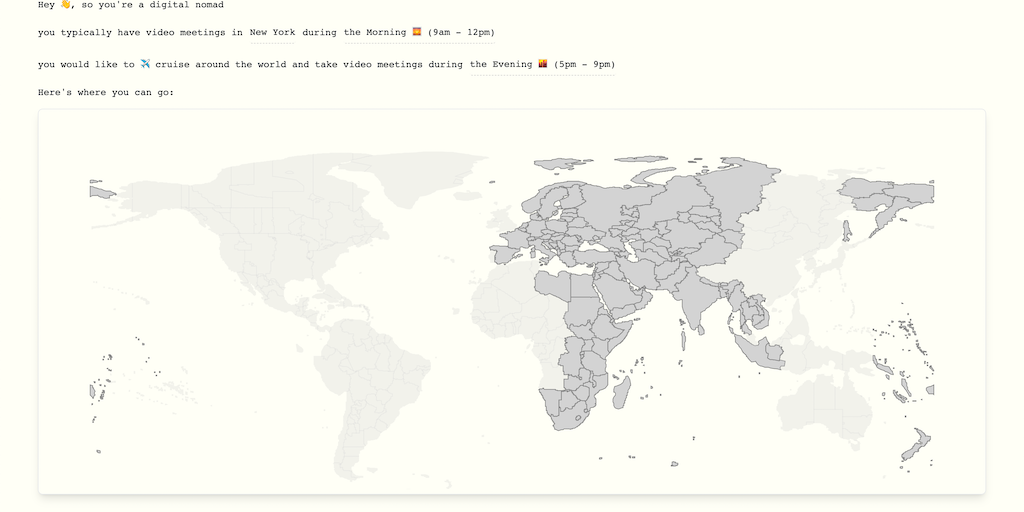Click Madagascar on the map

point(621,392)
